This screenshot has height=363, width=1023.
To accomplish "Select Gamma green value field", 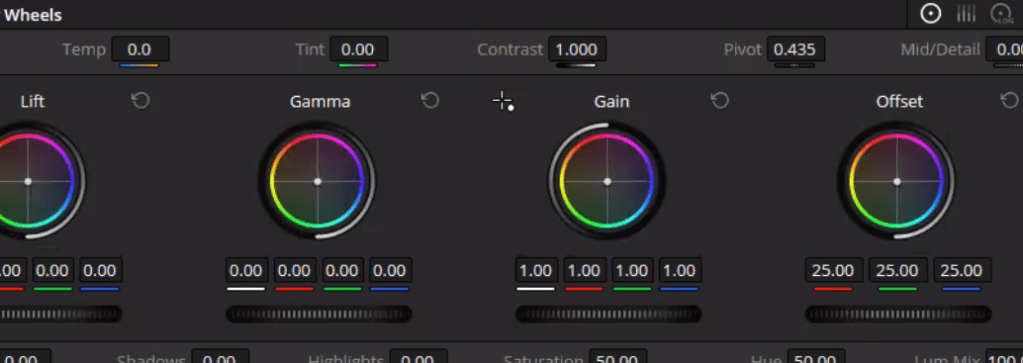I will [x=343, y=270].
